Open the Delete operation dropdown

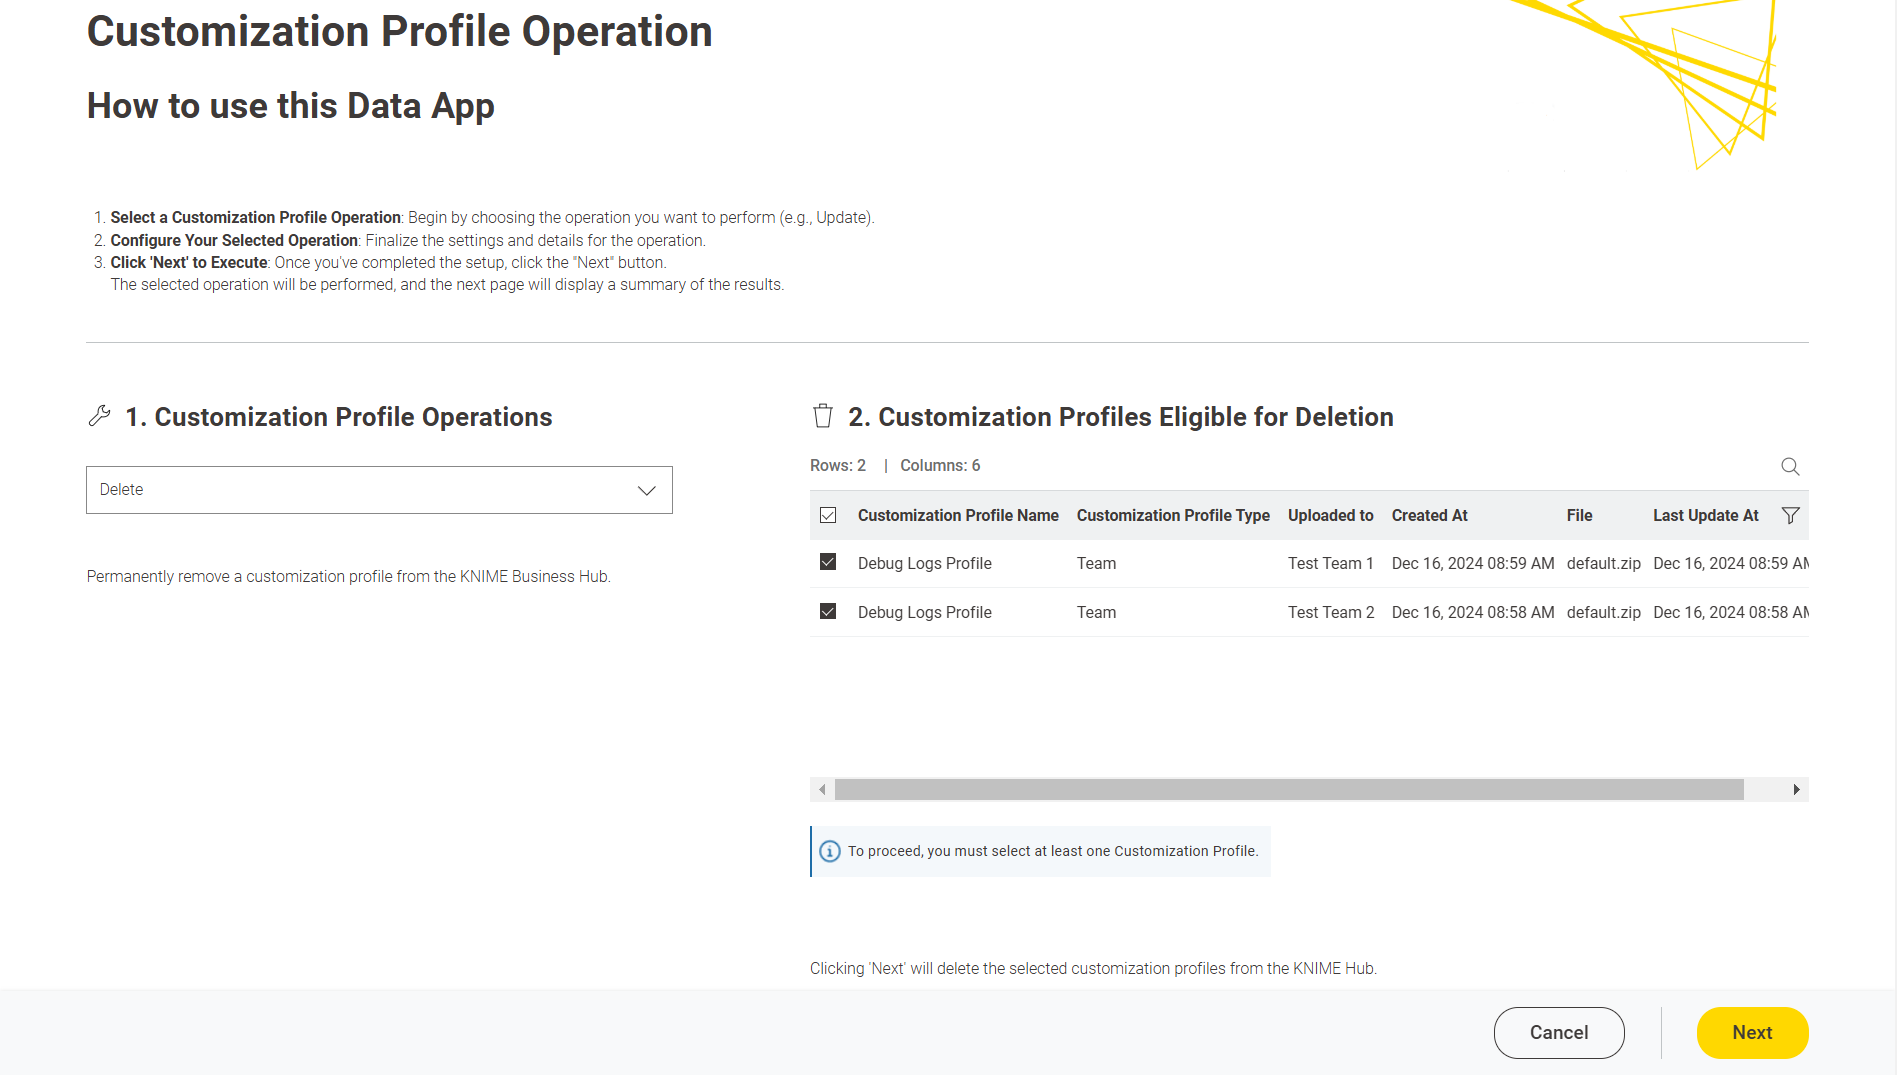click(378, 490)
